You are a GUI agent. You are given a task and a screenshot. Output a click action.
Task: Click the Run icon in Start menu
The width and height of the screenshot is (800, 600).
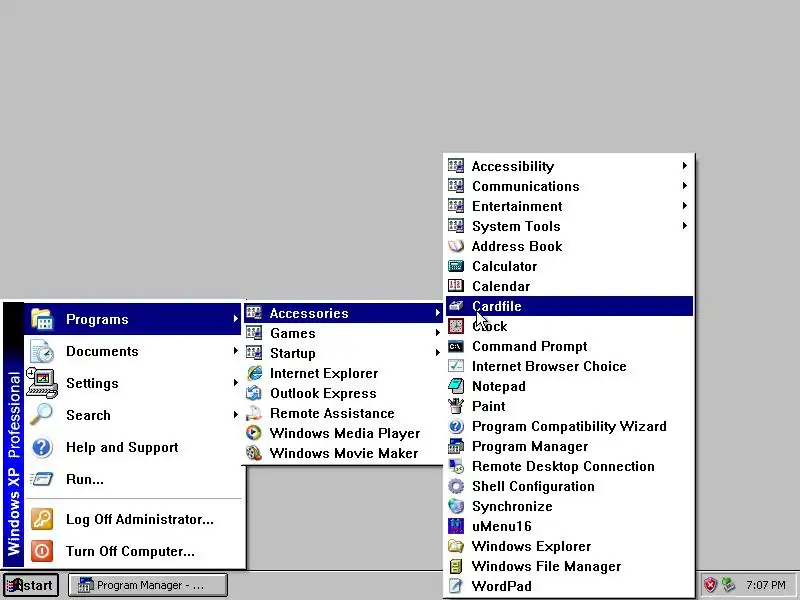pyautogui.click(x=42, y=480)
